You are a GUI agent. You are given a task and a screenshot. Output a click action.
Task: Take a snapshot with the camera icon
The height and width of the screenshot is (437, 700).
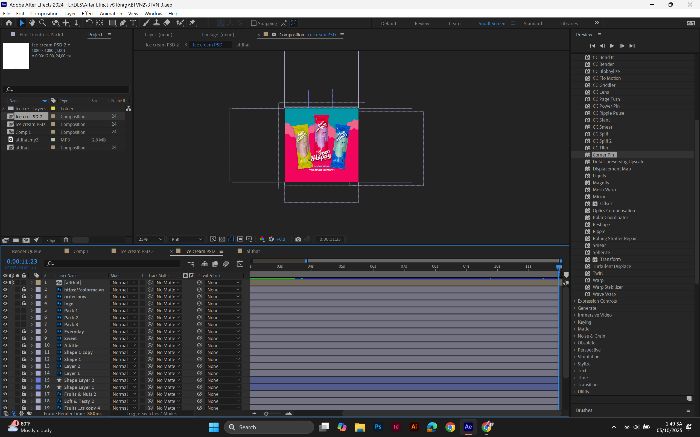tap(298, 239)
